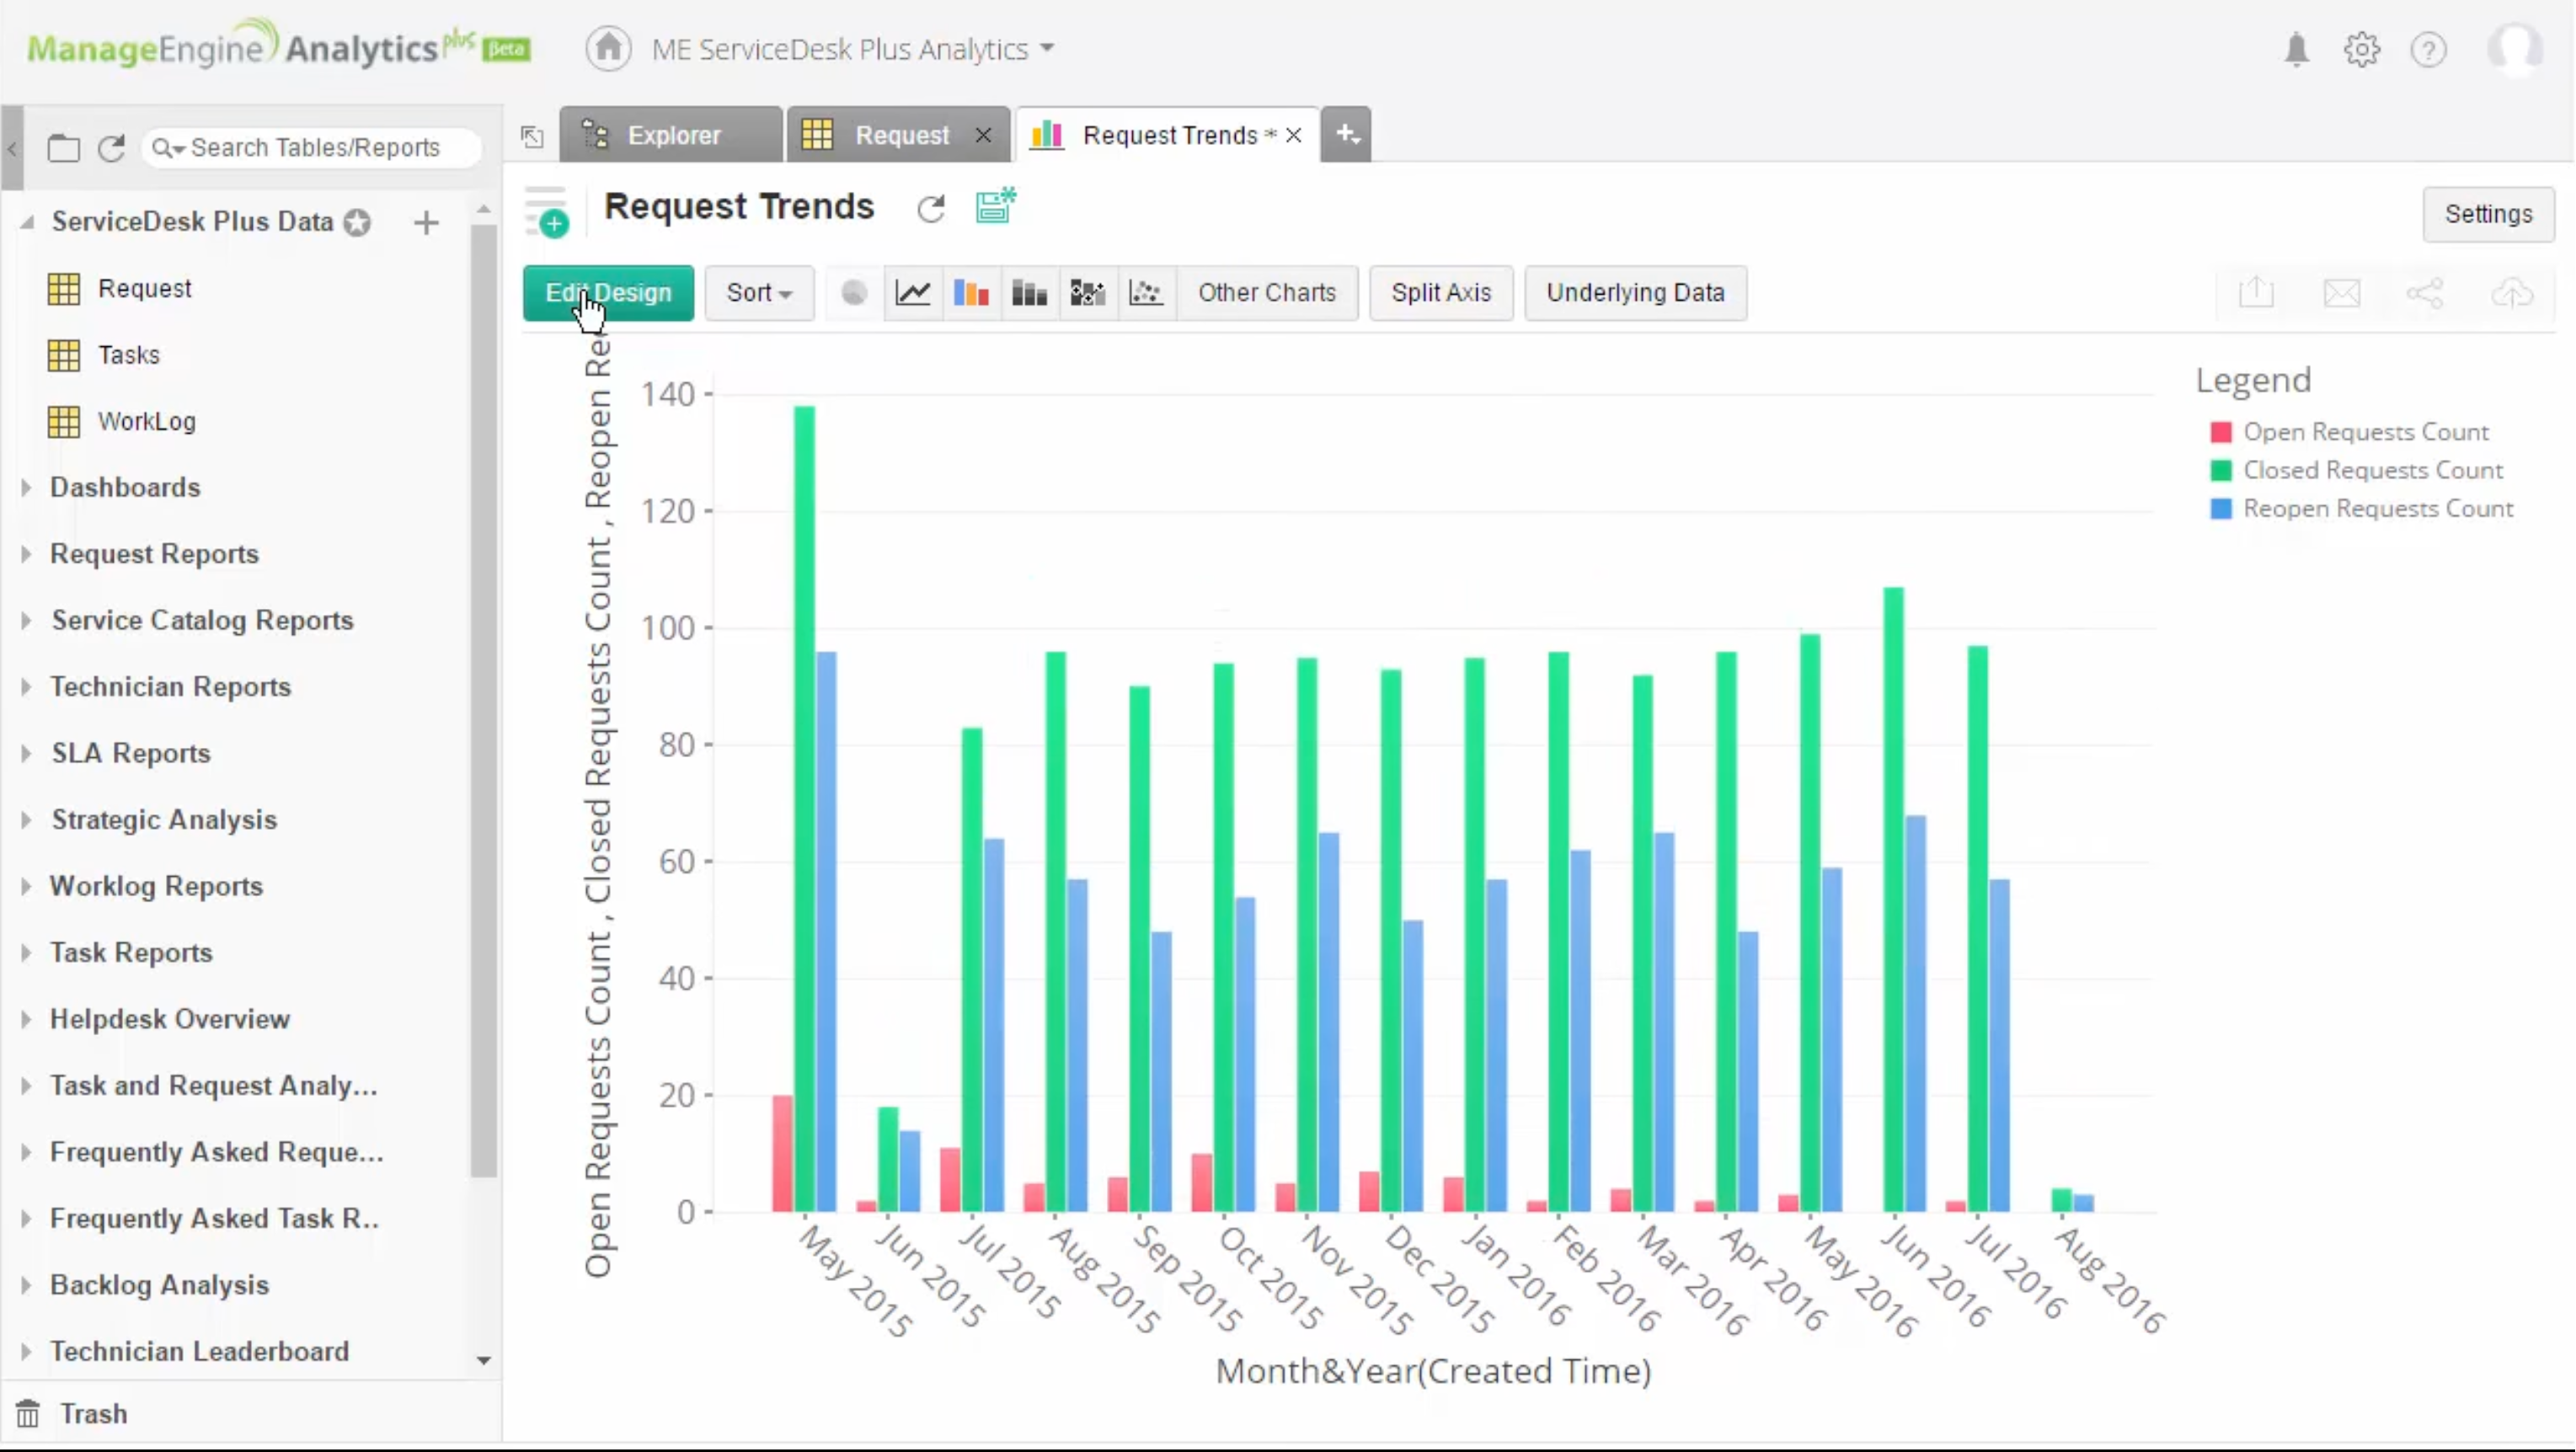Toggle Open Requests Count legend series
This screenshot has width=2576, height=1452.
click(x=2365, y=432)
